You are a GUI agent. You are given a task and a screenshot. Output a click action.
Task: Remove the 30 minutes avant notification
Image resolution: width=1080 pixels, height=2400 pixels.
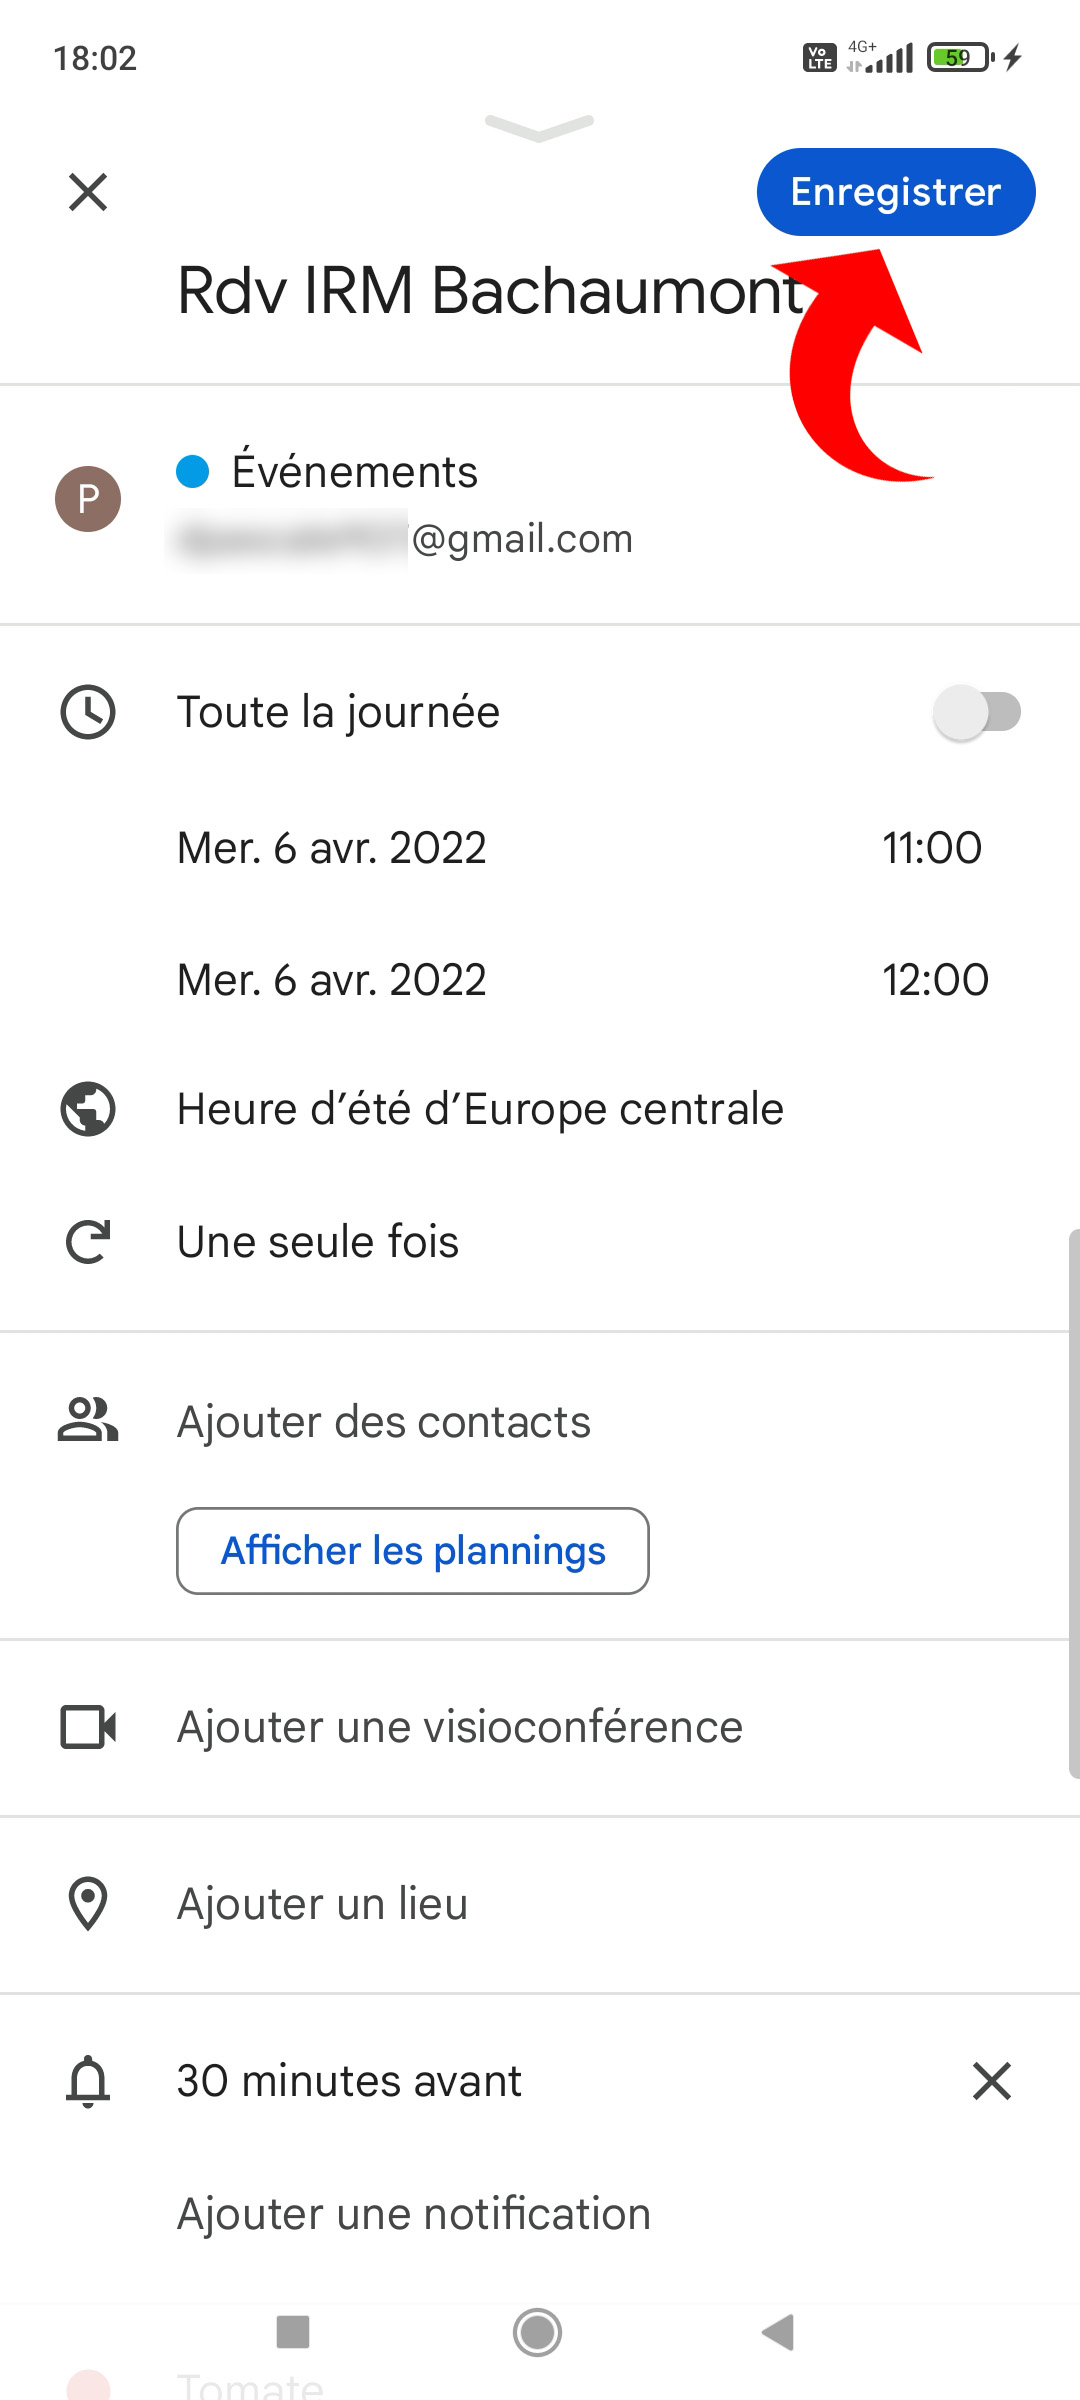[991, 2081]
